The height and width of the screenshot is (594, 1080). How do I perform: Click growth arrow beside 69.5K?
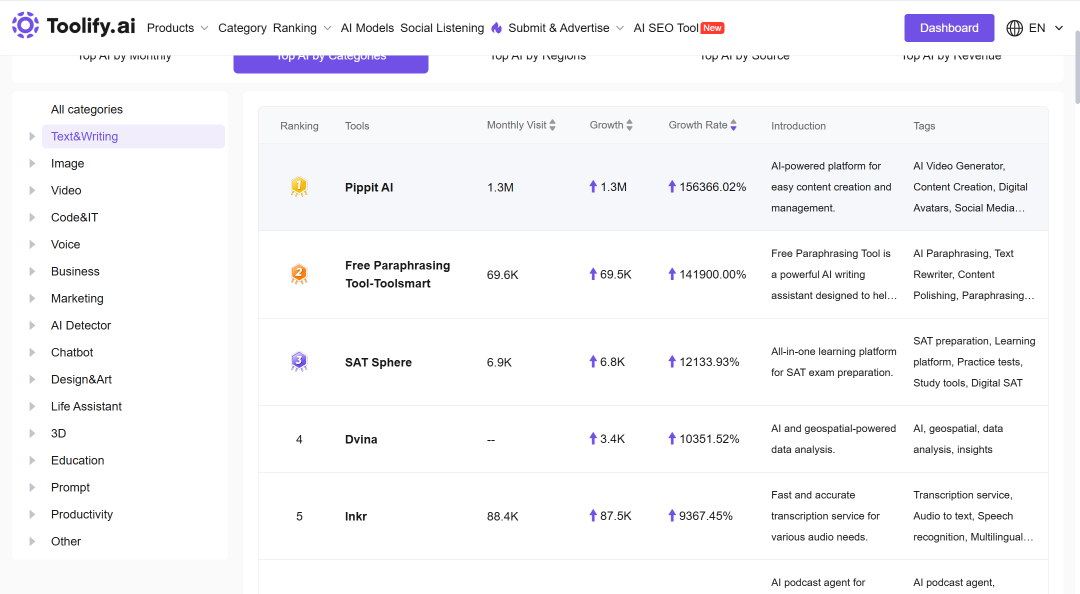[593, 274]
